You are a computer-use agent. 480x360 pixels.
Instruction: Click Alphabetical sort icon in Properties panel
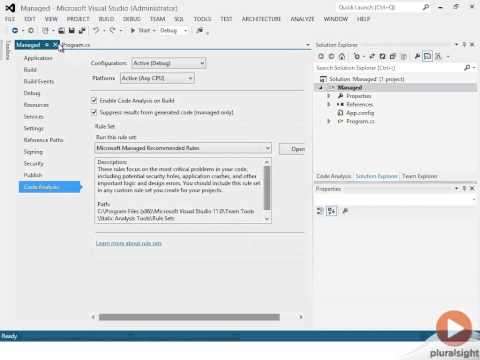pyautogui.click(x=331, y=211)
